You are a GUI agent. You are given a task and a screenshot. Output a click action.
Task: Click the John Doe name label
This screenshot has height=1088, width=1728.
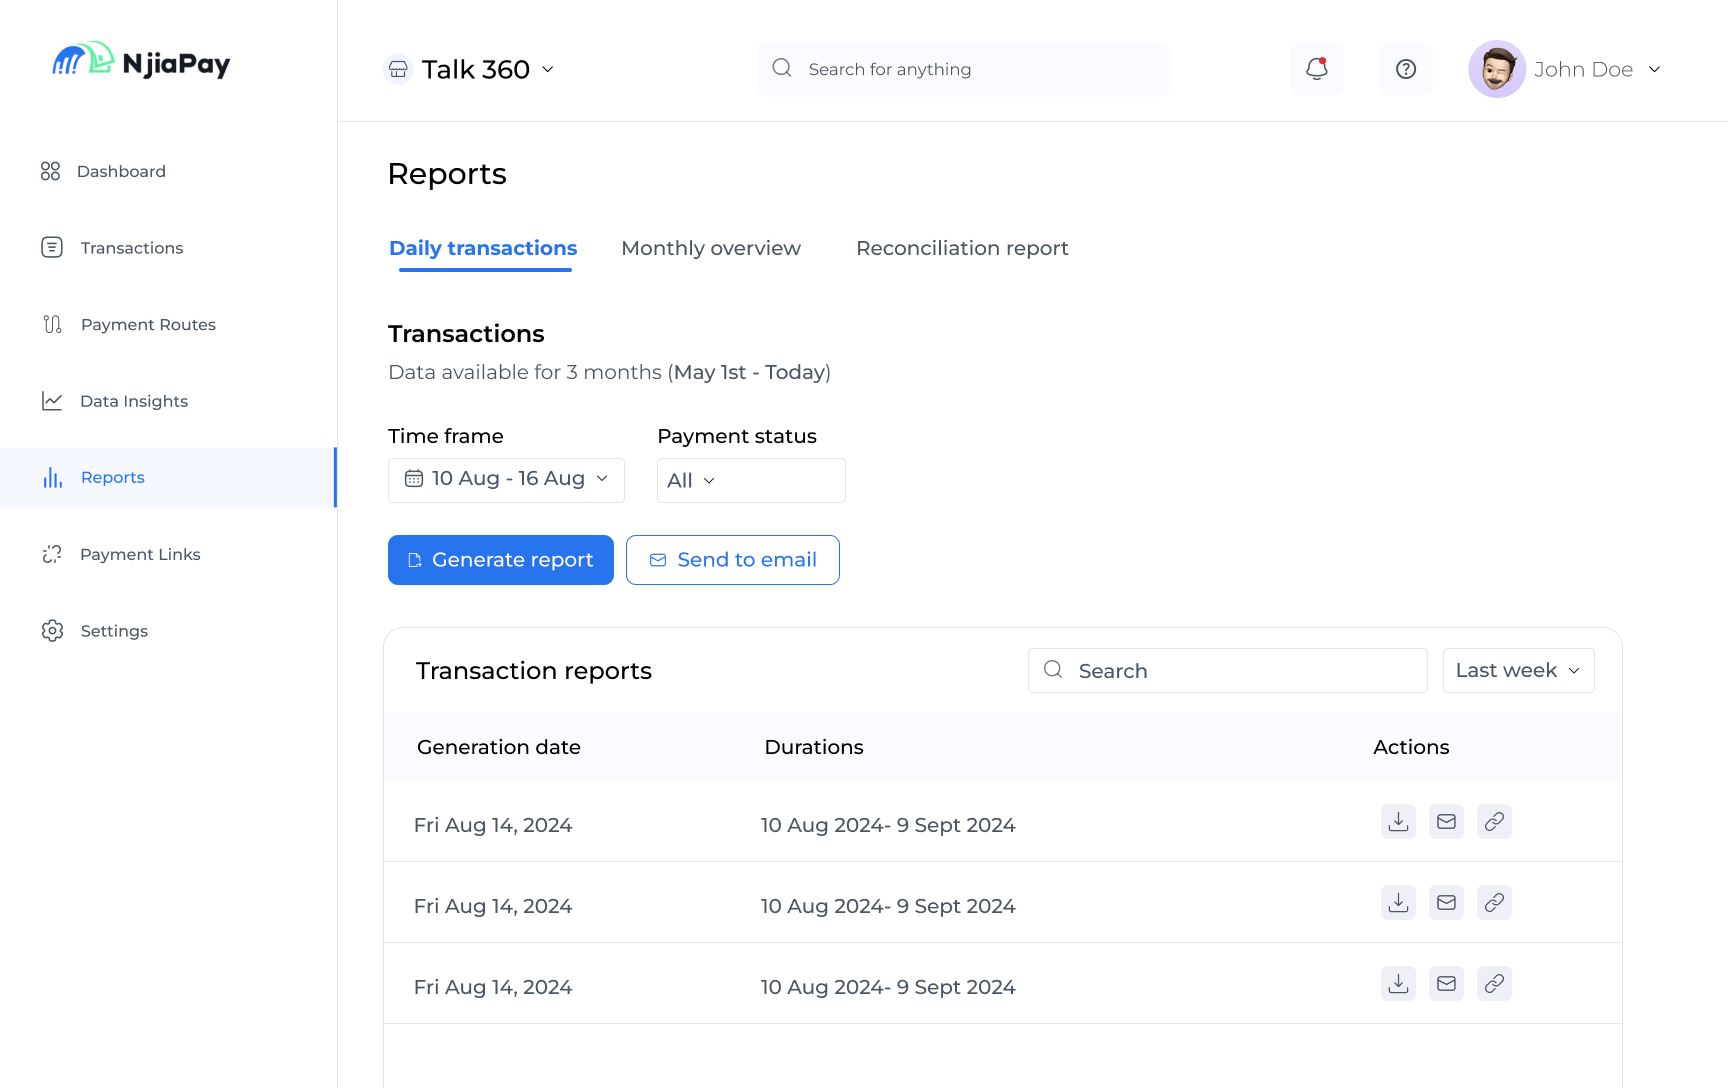1584,69
